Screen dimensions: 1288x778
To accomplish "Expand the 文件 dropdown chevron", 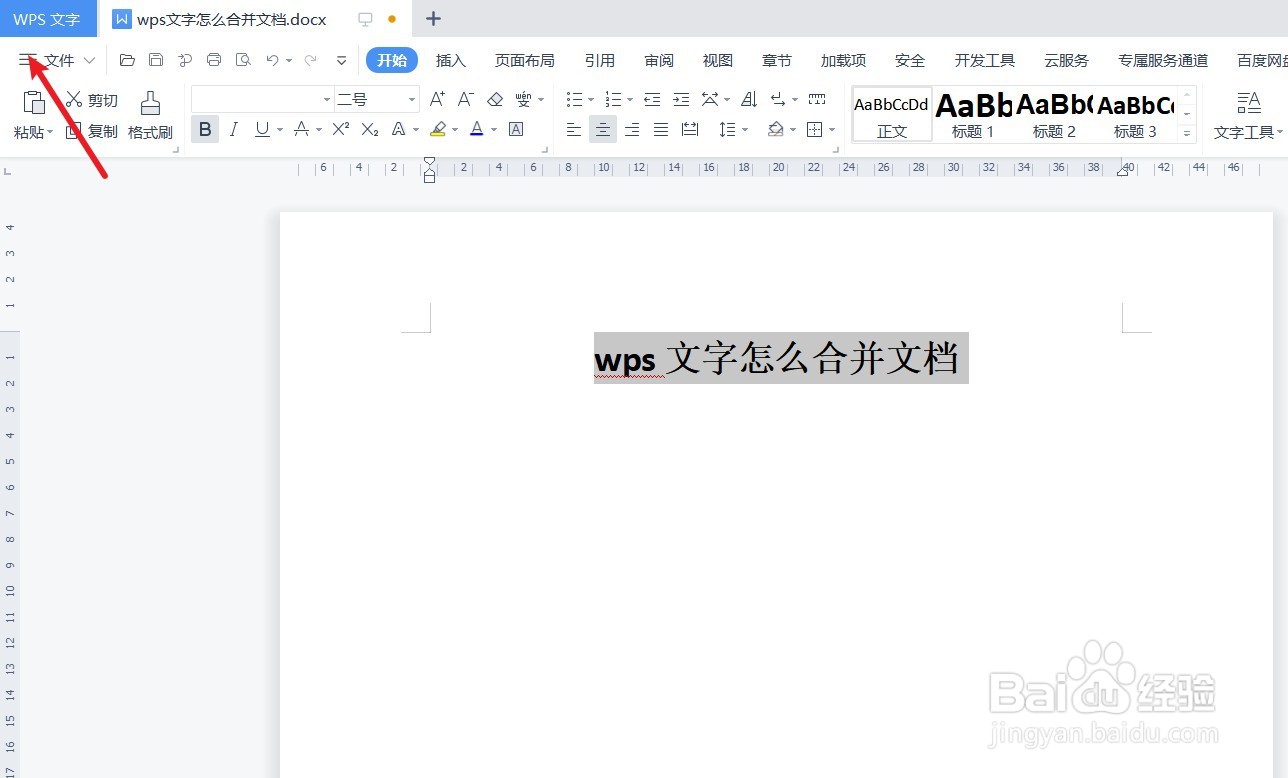I will tap(89, 60).
